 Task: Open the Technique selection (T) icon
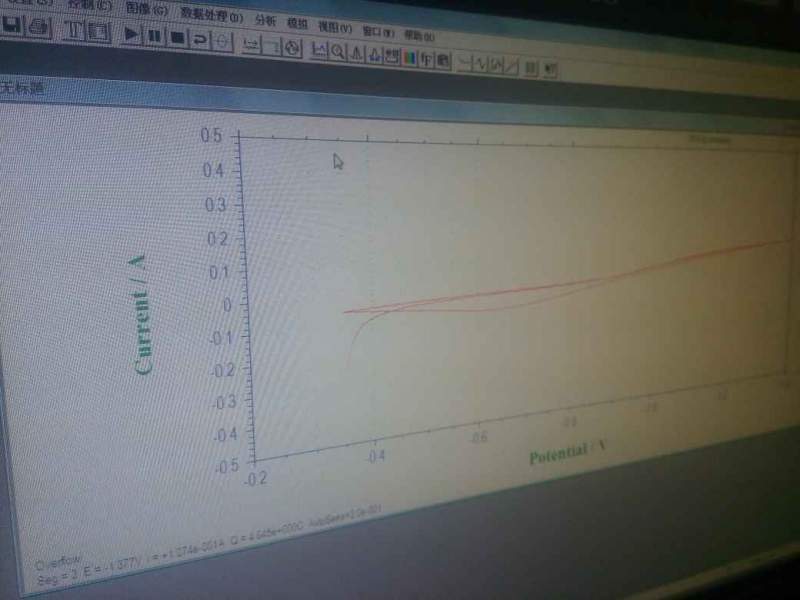(74, 30)
